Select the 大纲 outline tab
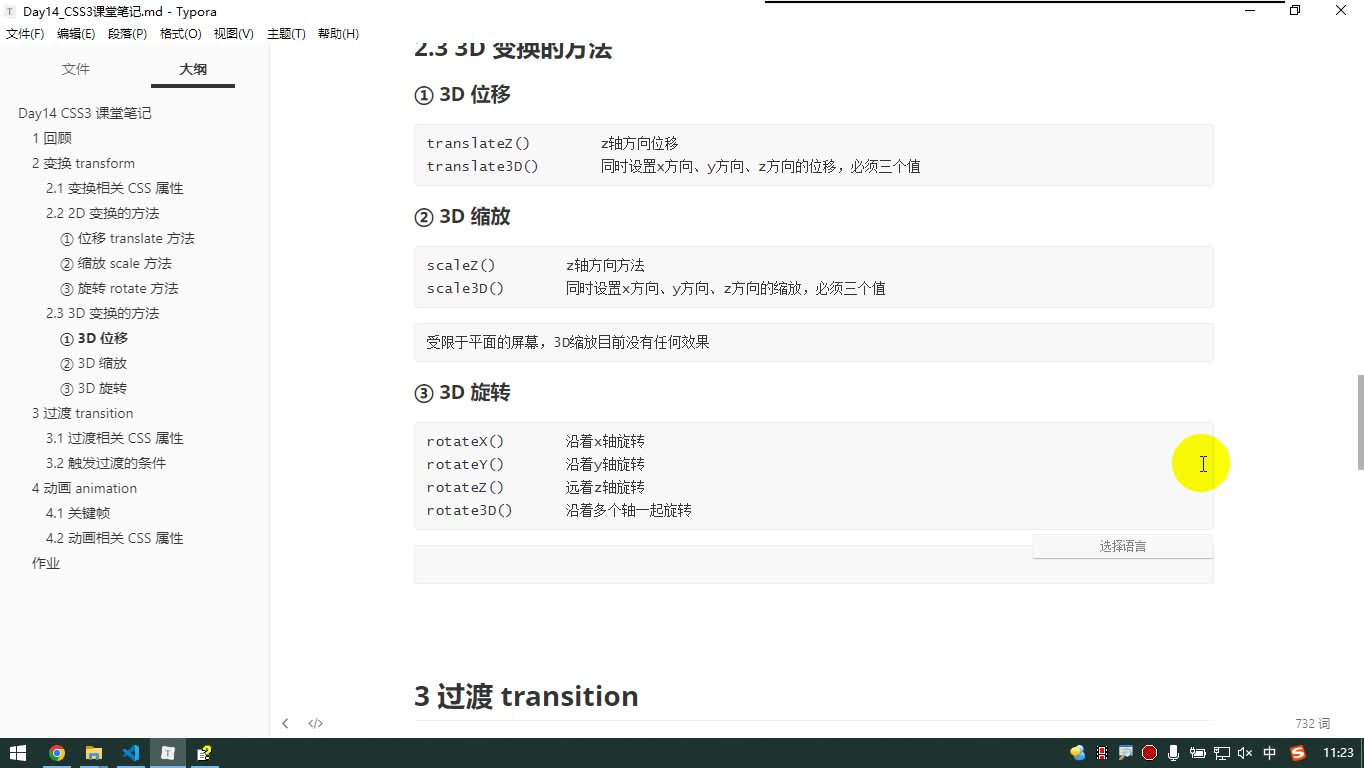This screenshot has height=768, width=1364. (193, 69)
